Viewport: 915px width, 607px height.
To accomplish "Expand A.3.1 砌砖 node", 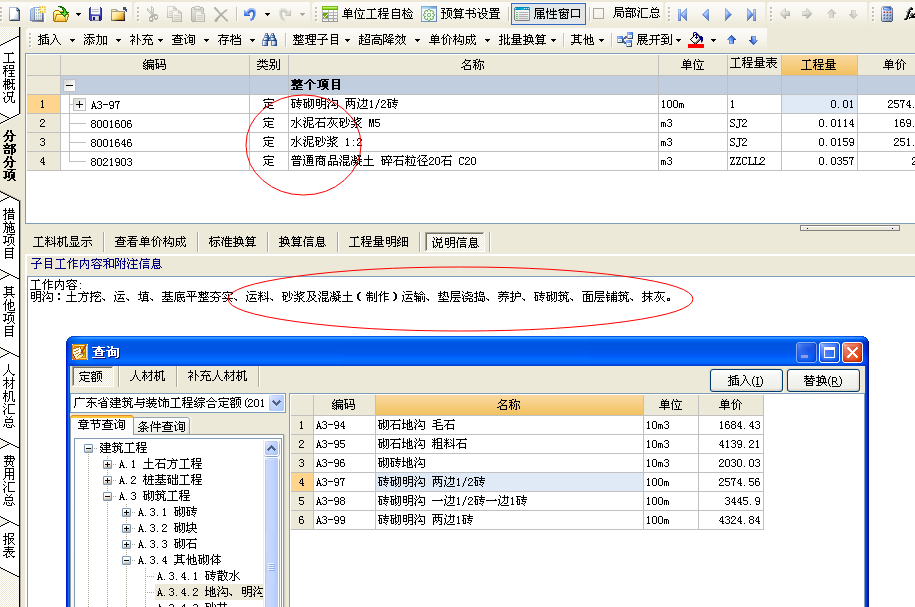I will coord(126,512).
